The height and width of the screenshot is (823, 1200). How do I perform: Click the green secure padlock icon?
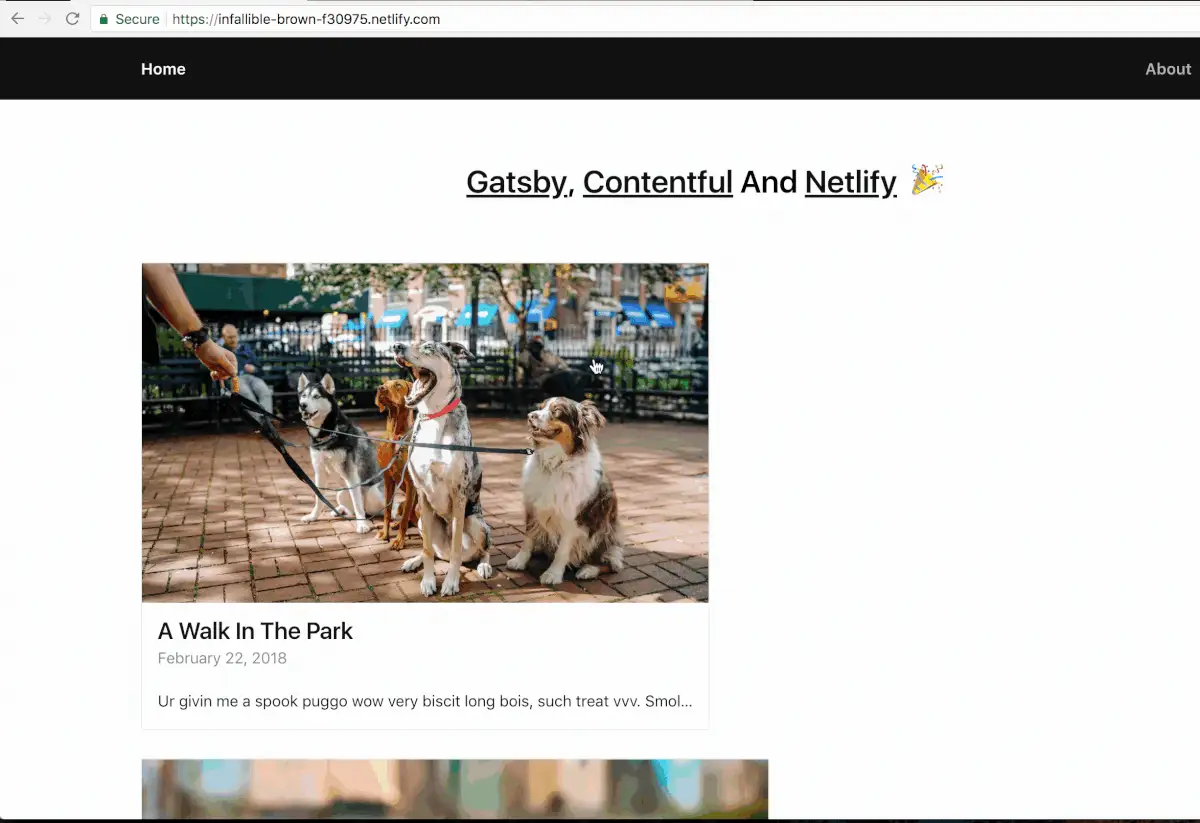click(x=104, y=19)
